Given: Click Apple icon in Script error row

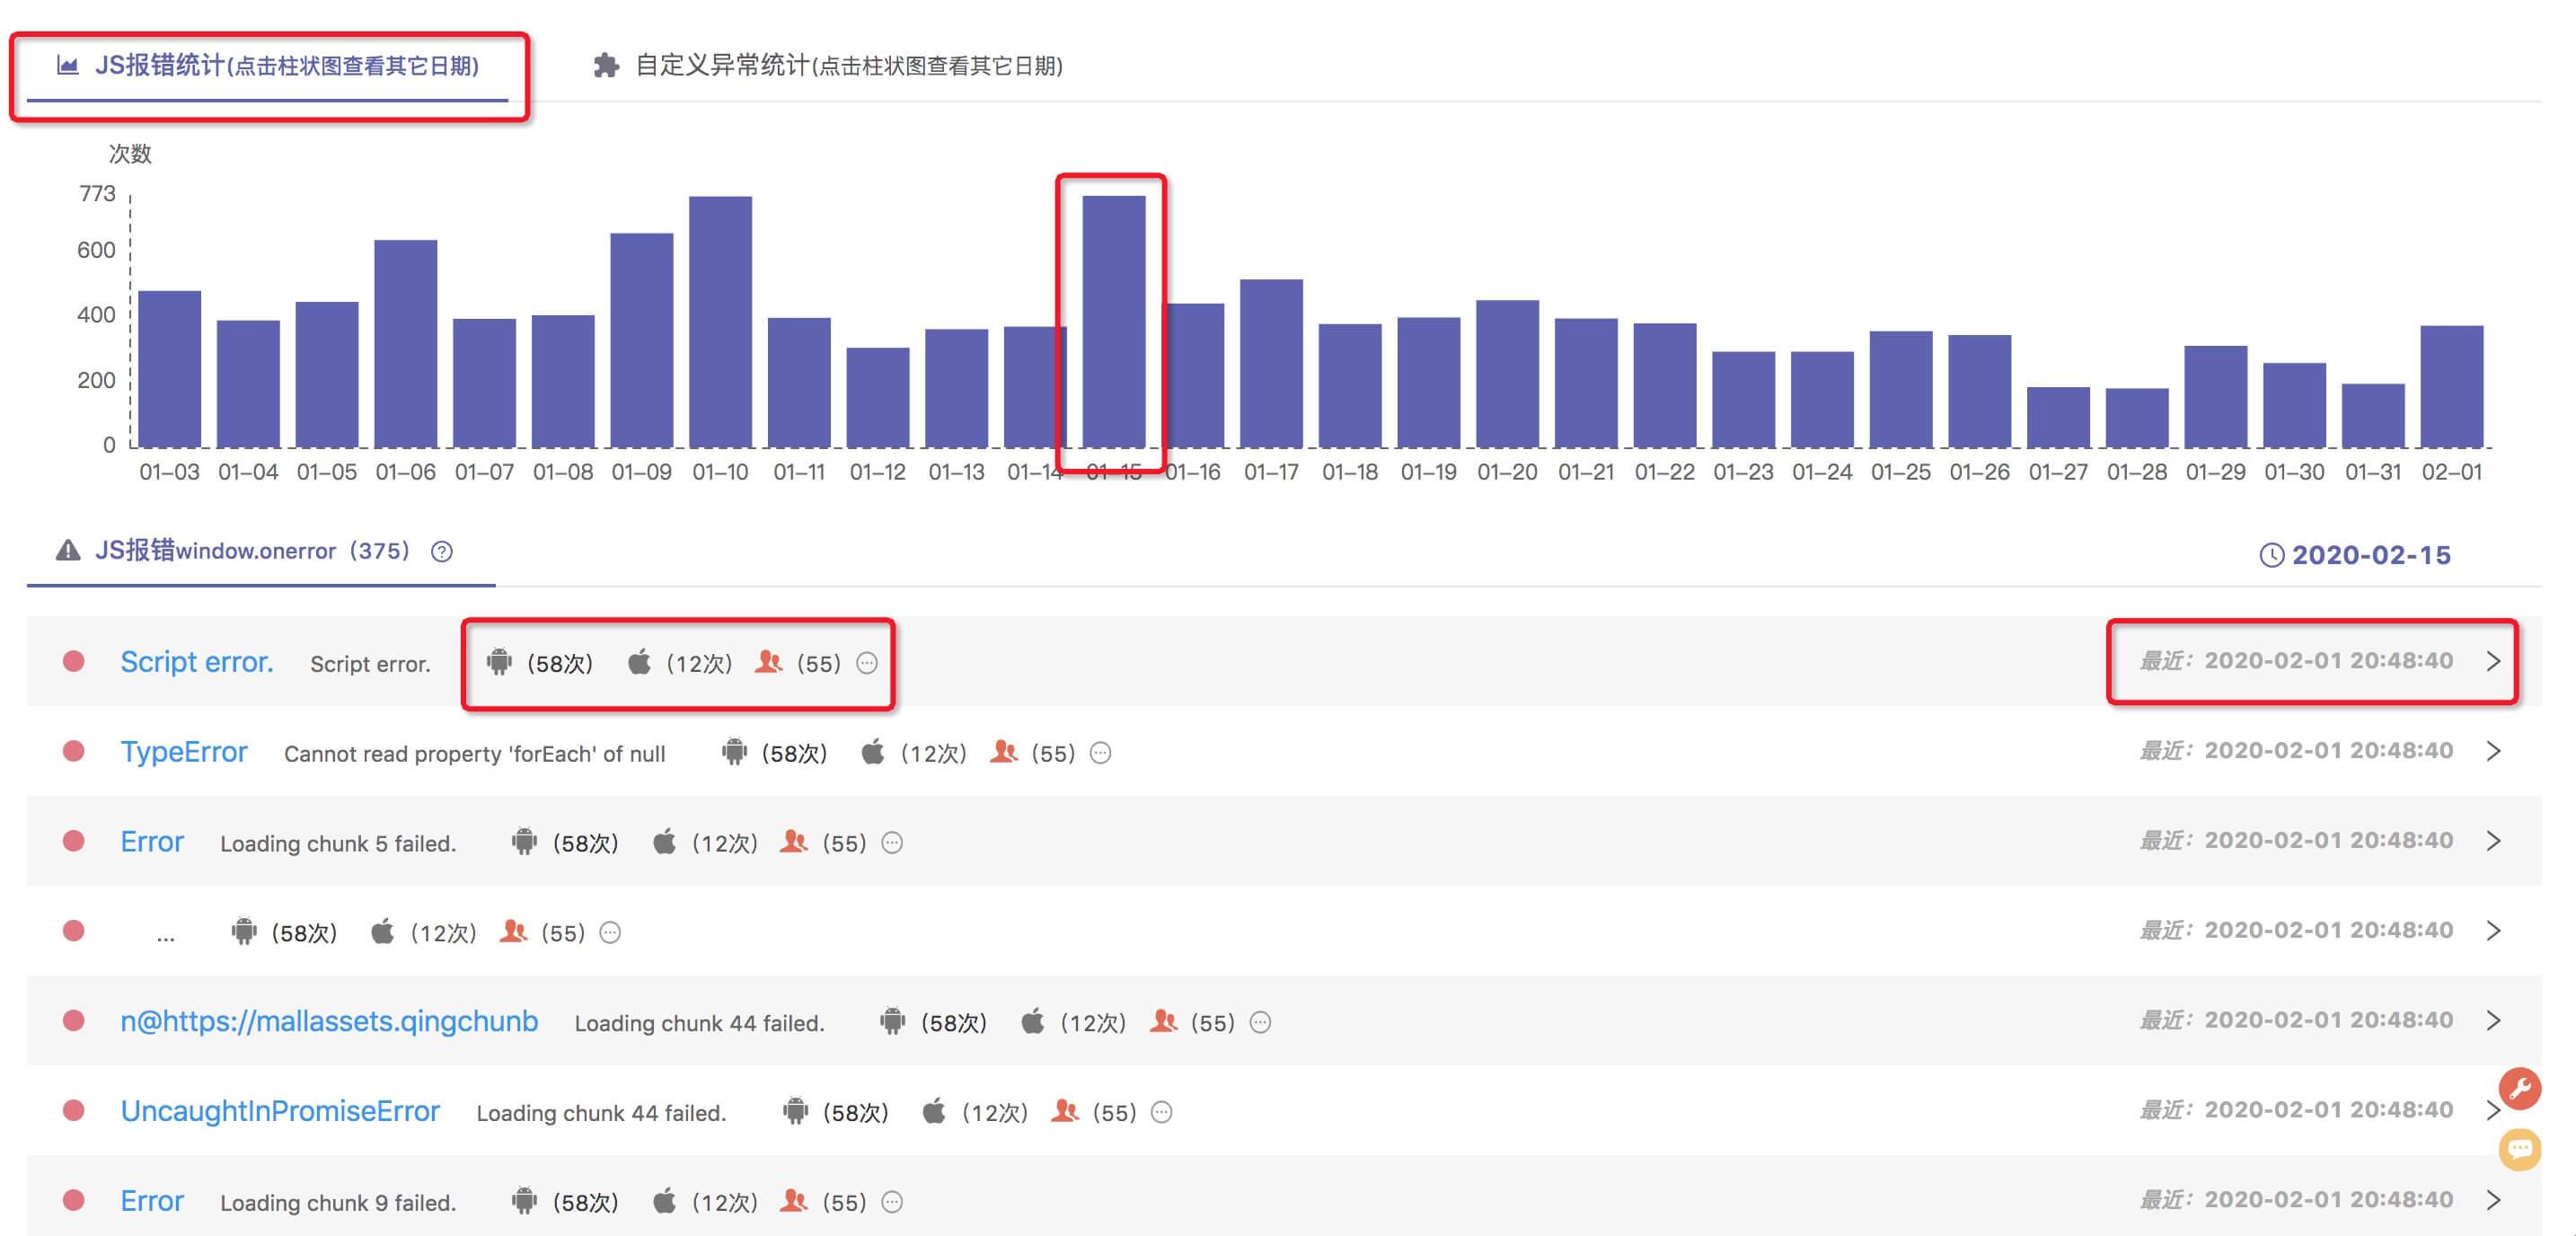Looking at the screenshot, I should [639, 662].
